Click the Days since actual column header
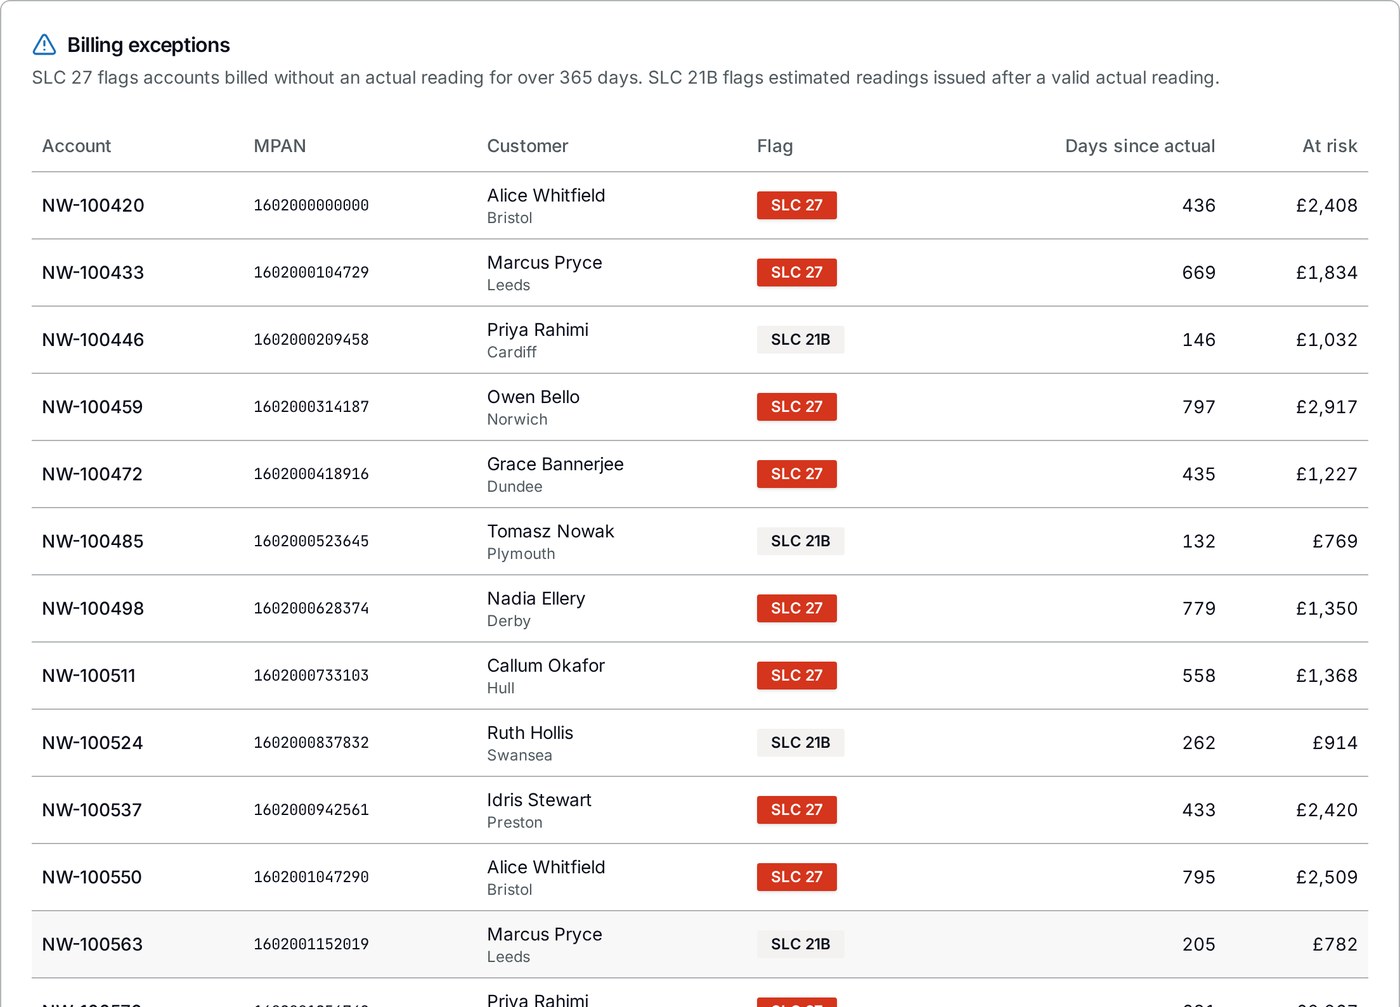This screenshot has width=1400, height=1007. (x=1140, y=146)
